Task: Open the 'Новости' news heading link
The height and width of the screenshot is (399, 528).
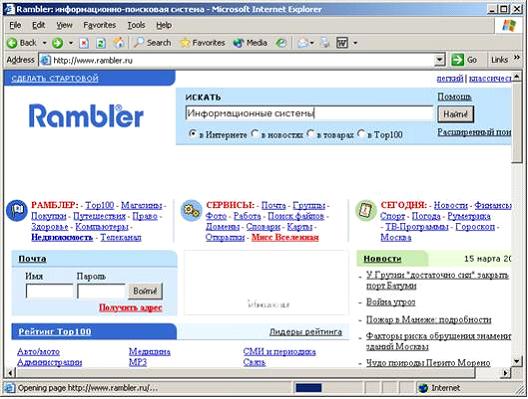Action: (x=382, y=259)
